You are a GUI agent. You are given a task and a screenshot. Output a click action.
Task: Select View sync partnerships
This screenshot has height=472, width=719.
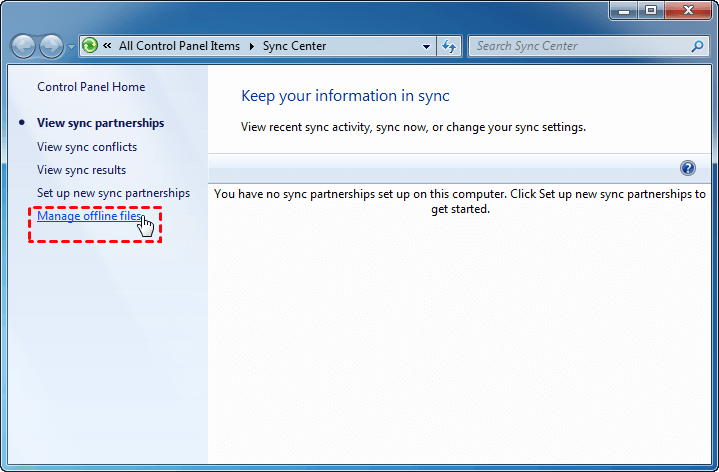tap(100, 123)
